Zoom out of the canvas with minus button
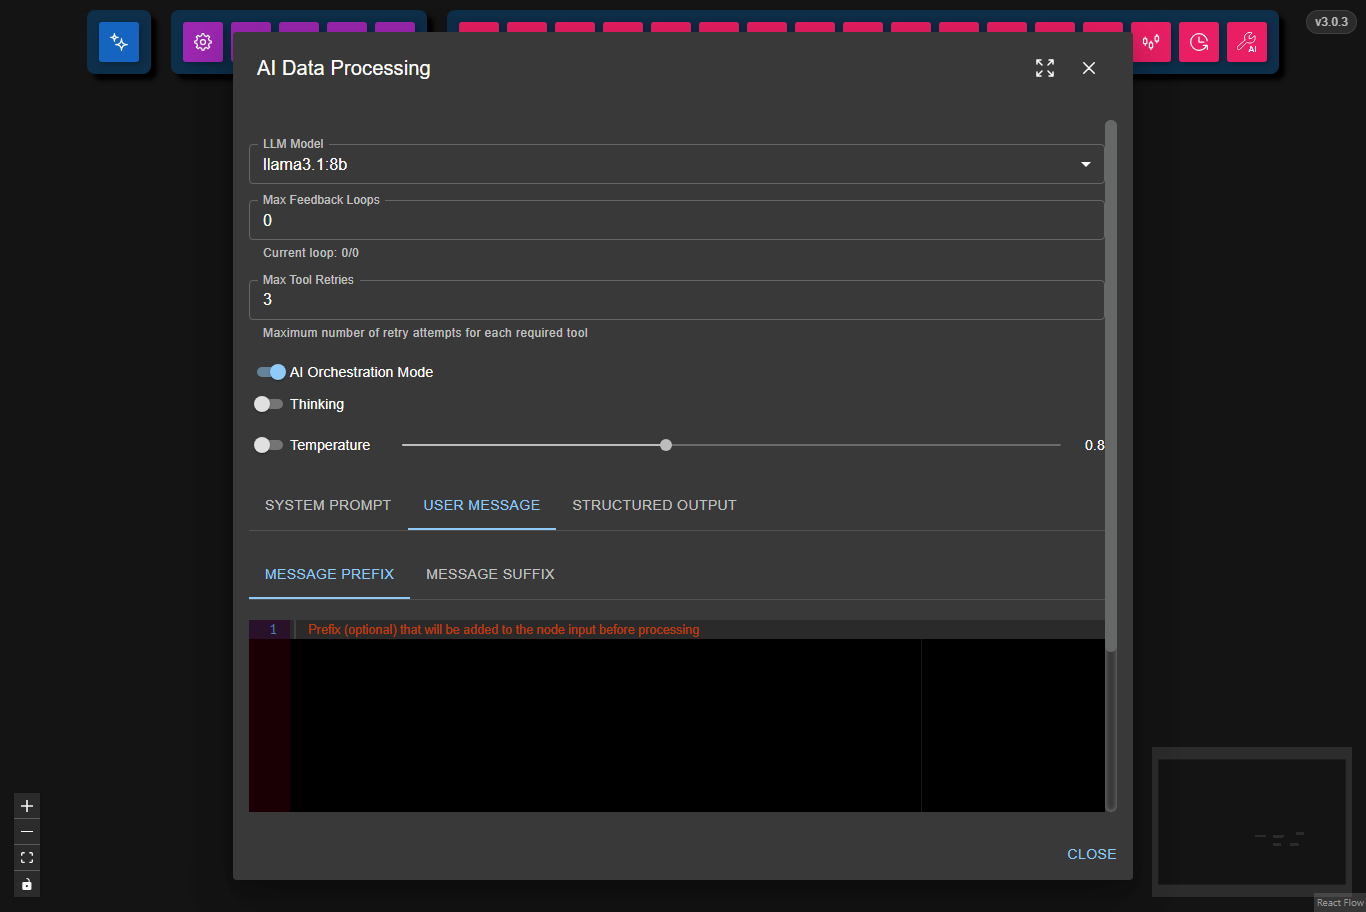Image resolution: width=1366 pixels, height=912 pixels. (x=27, y=832)
